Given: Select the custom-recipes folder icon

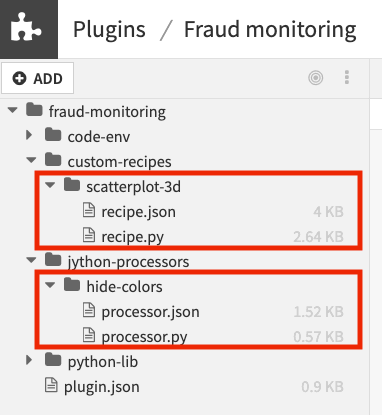Looking at the screenshot, I should pyautogui.click(x=53, y=159).
